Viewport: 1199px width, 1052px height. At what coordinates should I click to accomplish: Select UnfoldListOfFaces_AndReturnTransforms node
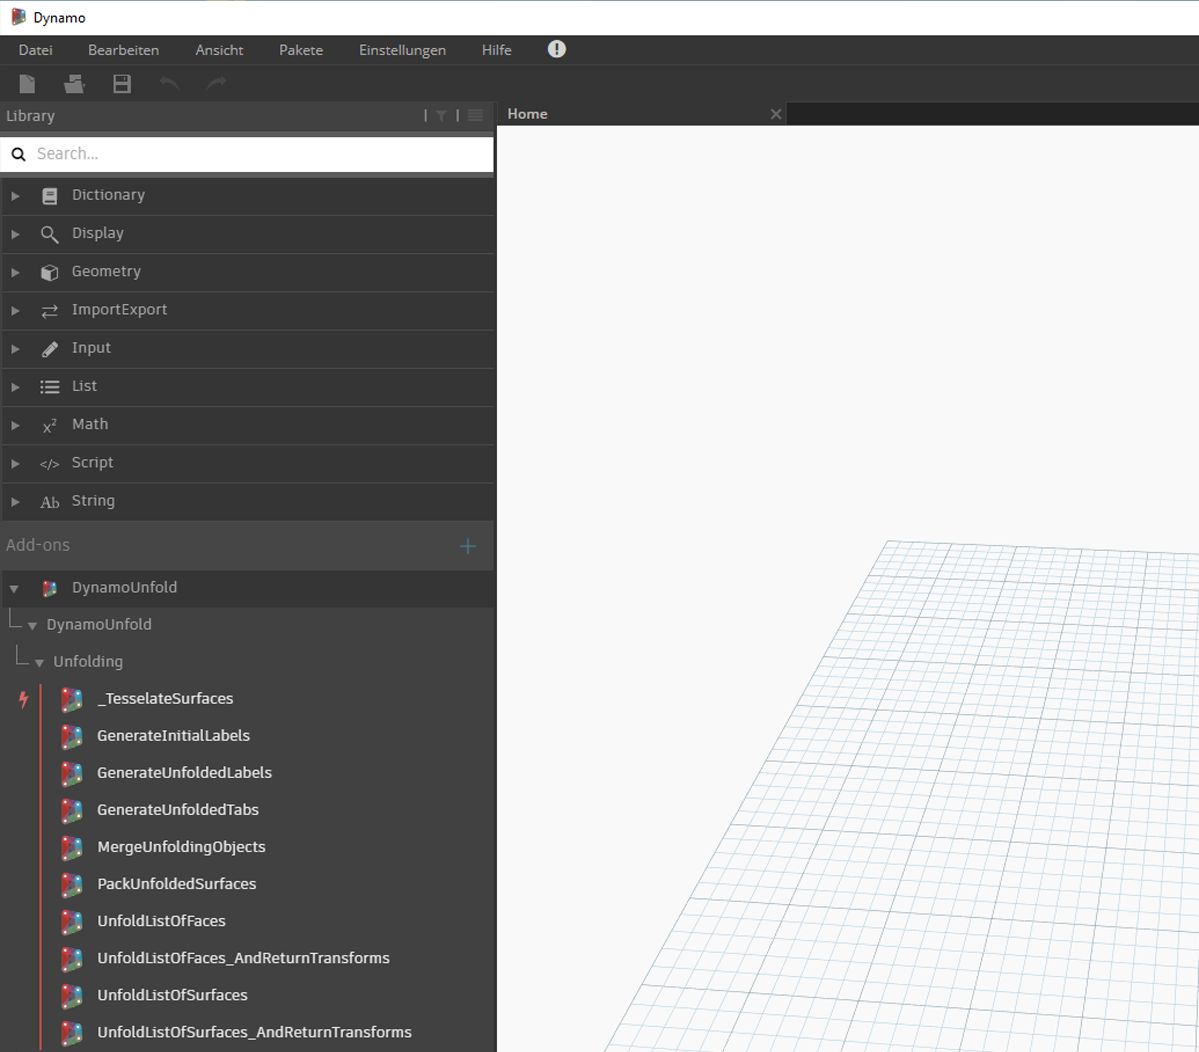point(243,958)
